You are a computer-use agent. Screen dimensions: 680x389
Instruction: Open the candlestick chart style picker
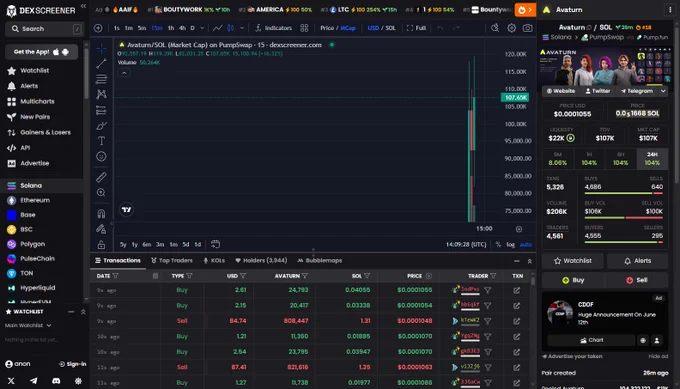pos(231,28)
